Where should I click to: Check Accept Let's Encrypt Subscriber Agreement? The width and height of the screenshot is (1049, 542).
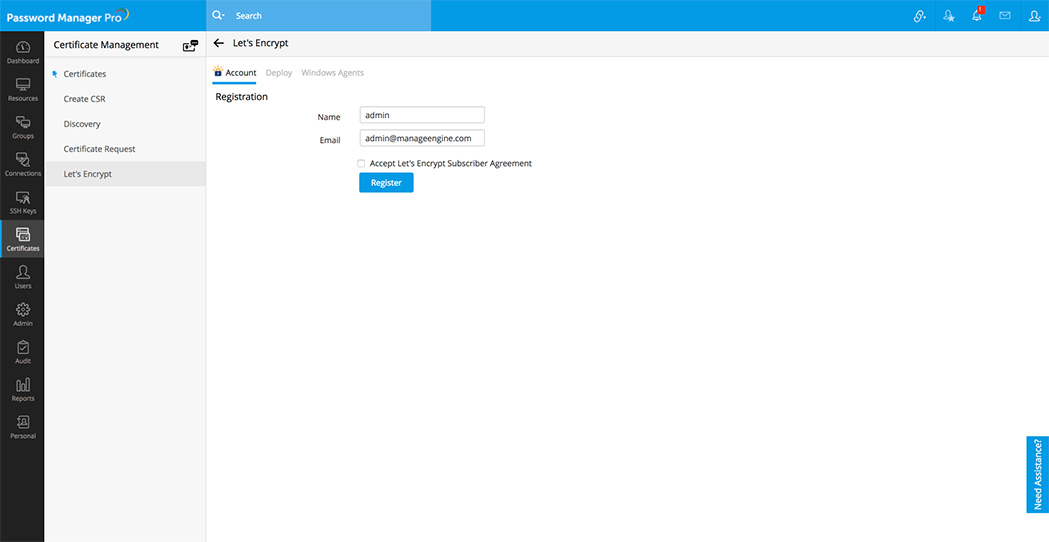point(361,163)
